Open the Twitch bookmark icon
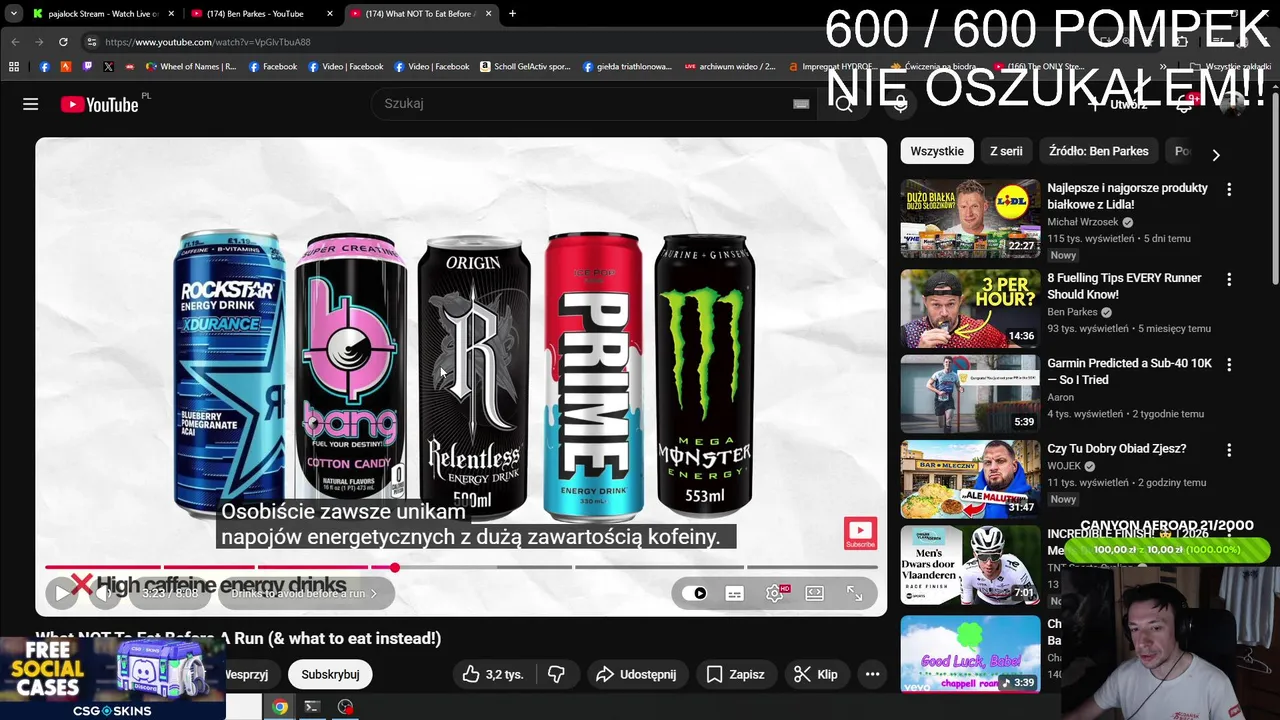The image size is (1280, 720). pos(87,67)
